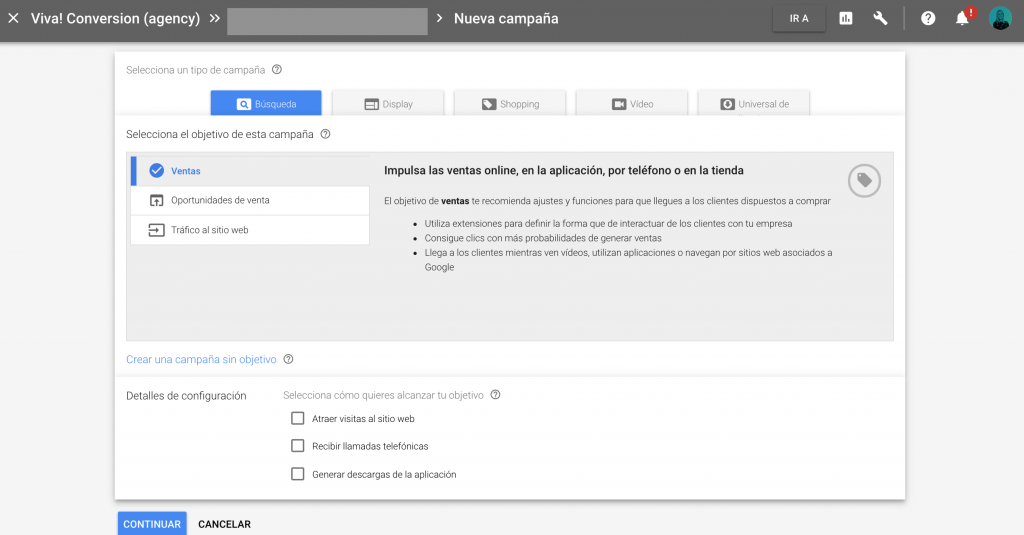This screenshot has height=535, width=1024.
Task: Choose the Oportunidades de venta objective
Action: point(251,201)
